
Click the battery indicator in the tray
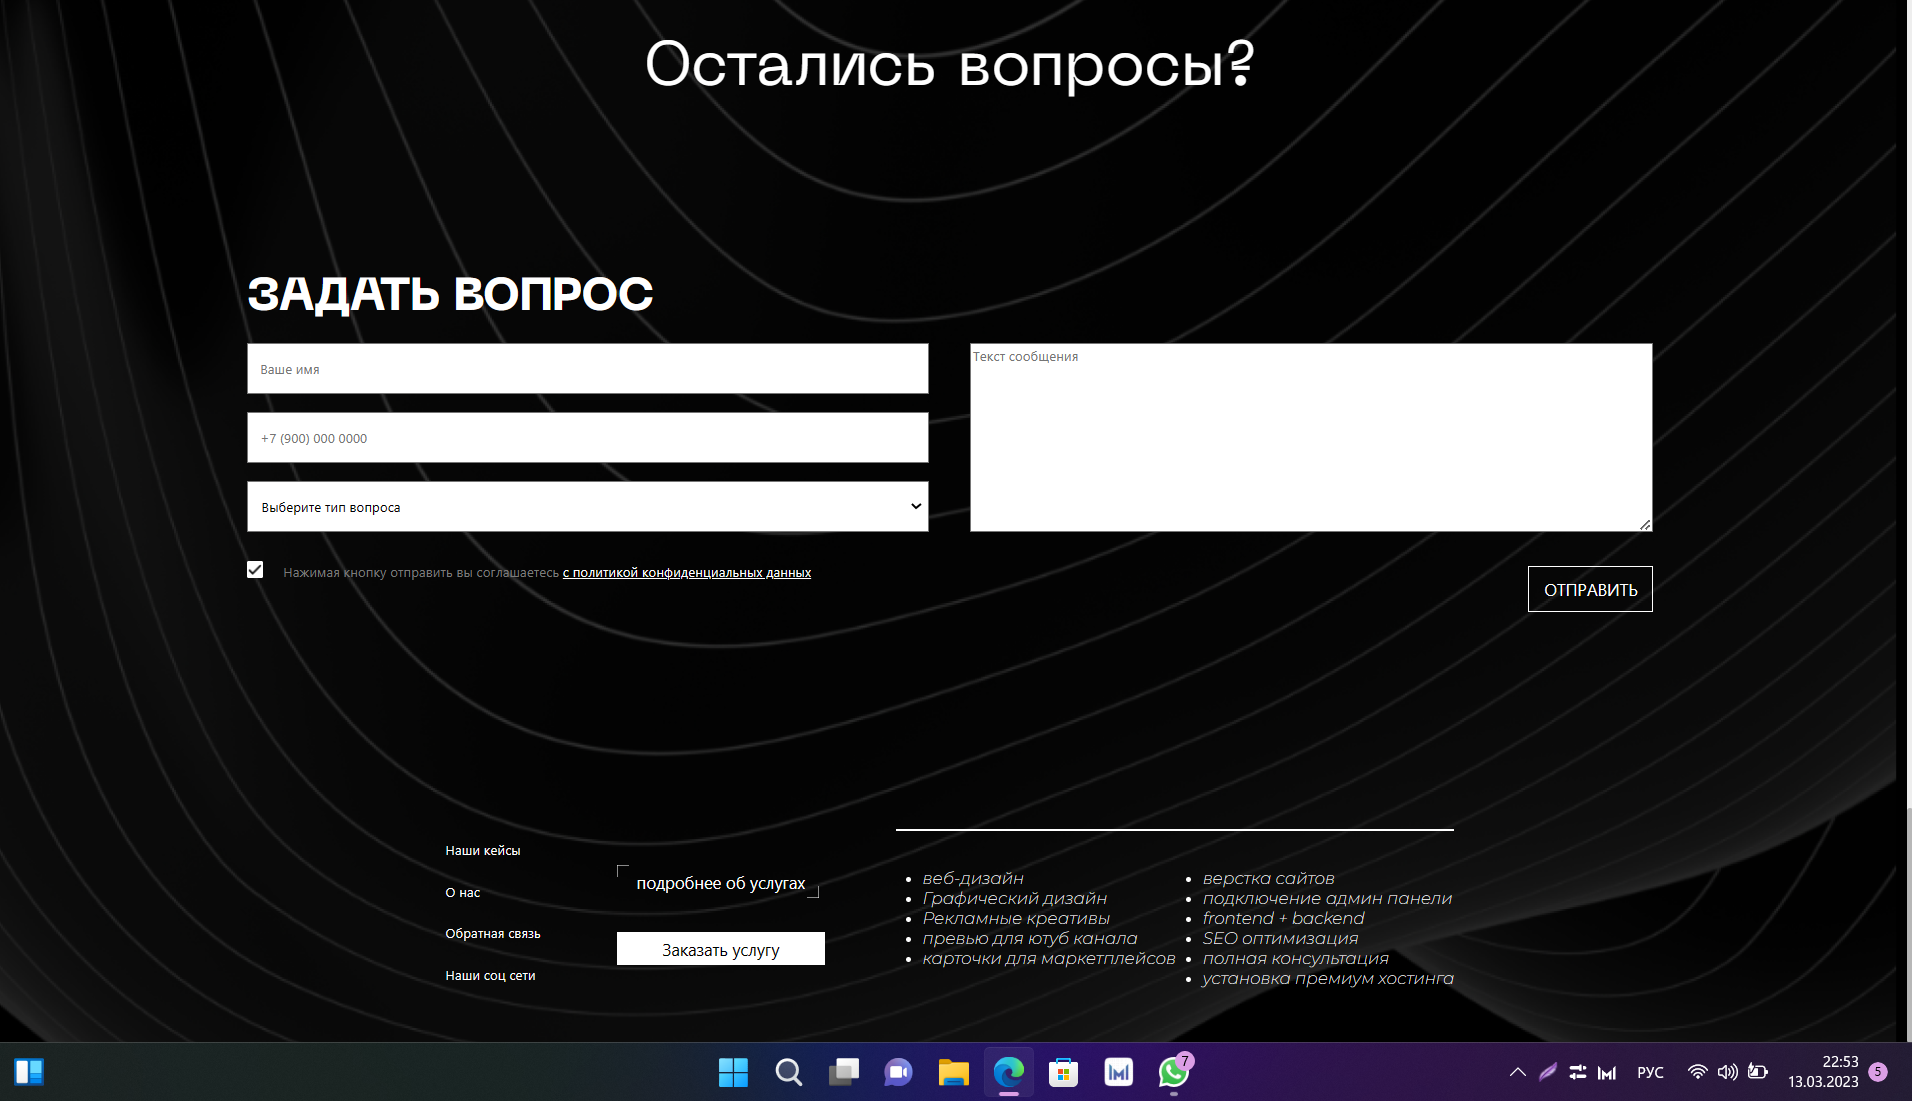[1758, 1072]
